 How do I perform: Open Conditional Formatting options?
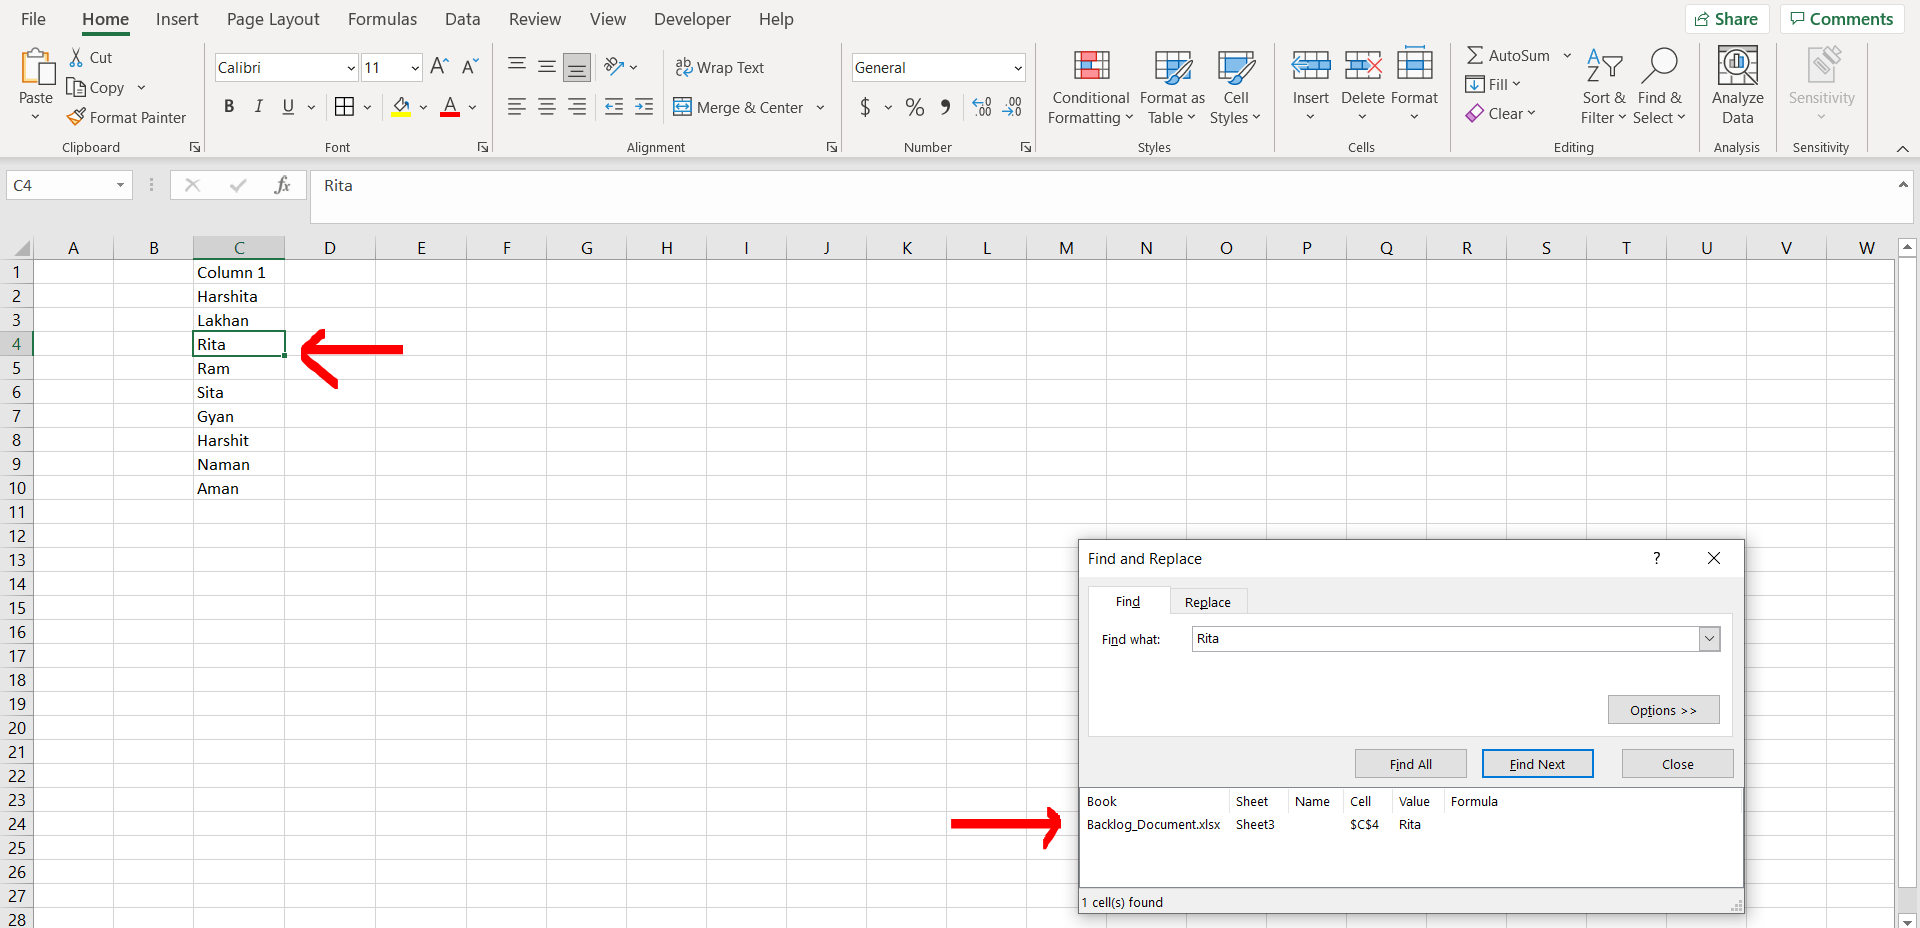[1089, 88]
